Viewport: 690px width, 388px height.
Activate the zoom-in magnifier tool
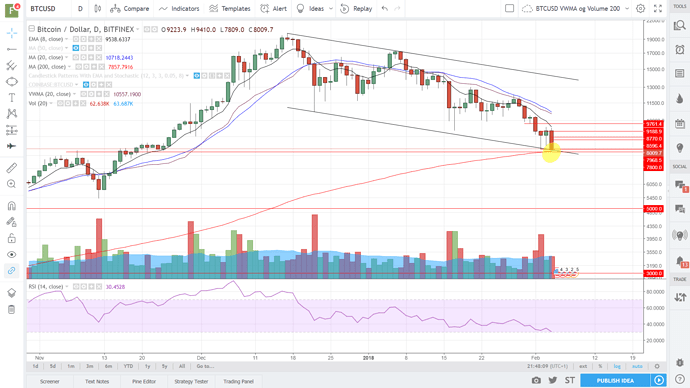coord(12,184)
